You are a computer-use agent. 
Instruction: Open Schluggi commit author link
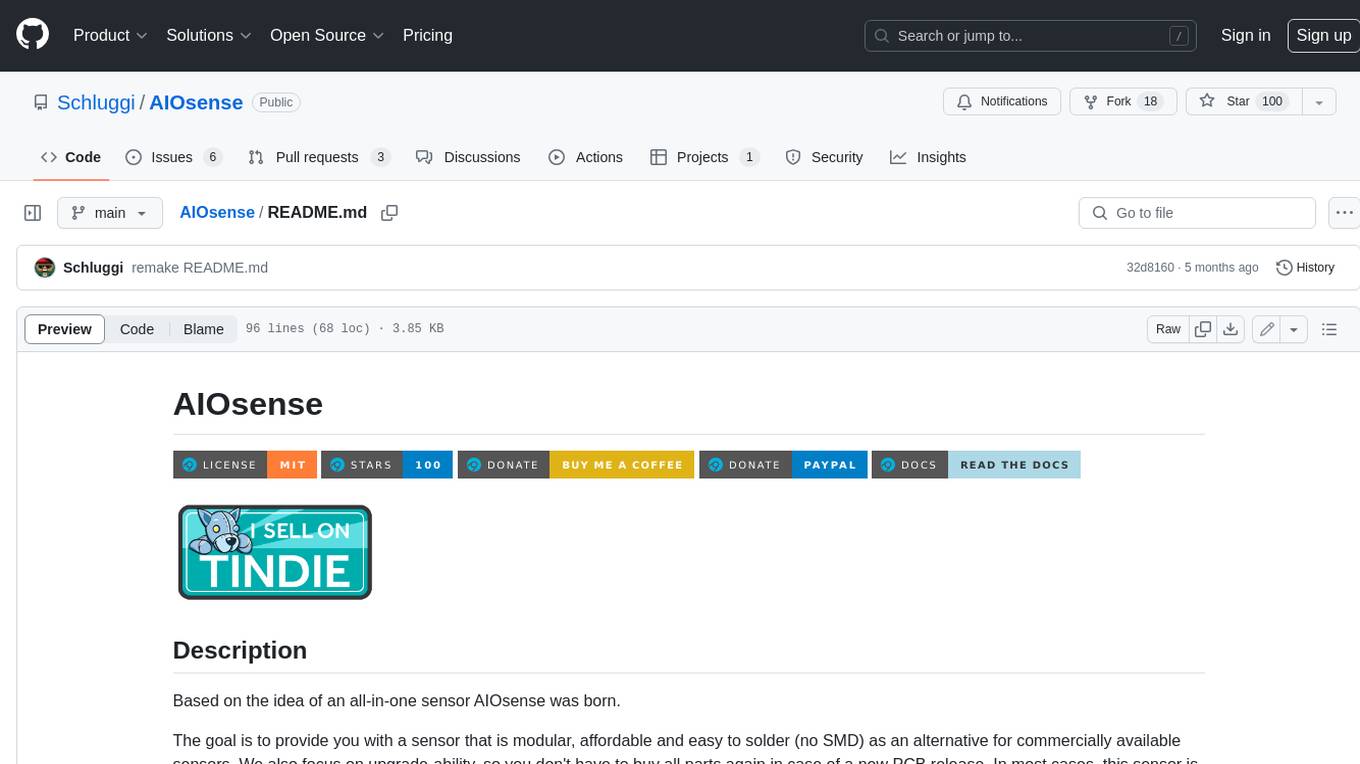93,268
